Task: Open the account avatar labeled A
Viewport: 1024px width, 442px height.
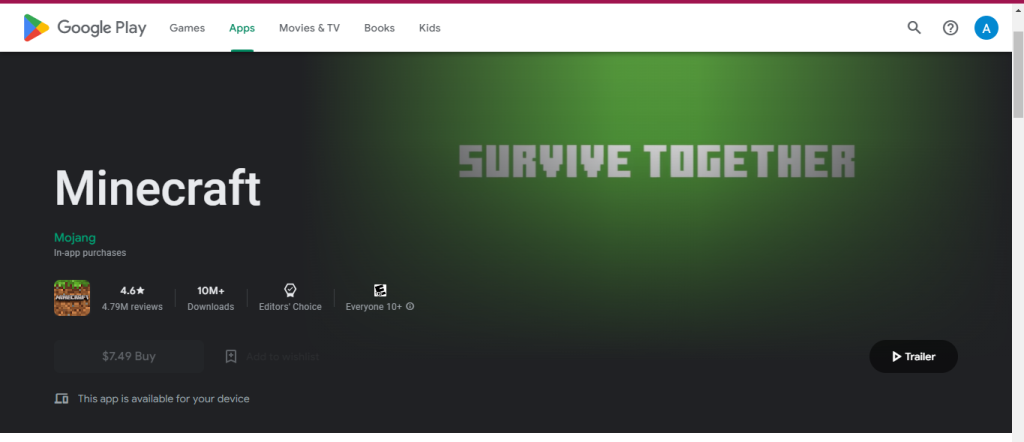Action: click(986, 27)
